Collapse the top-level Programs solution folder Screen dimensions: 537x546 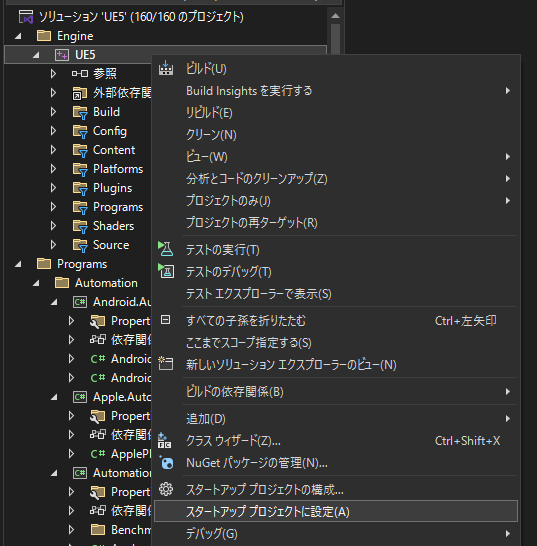coord(18,264)
